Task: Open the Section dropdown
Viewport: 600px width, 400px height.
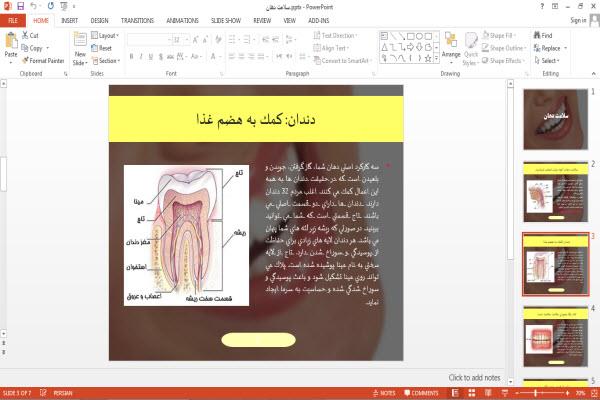Action: pyautogui.click(x=106, y=60)
